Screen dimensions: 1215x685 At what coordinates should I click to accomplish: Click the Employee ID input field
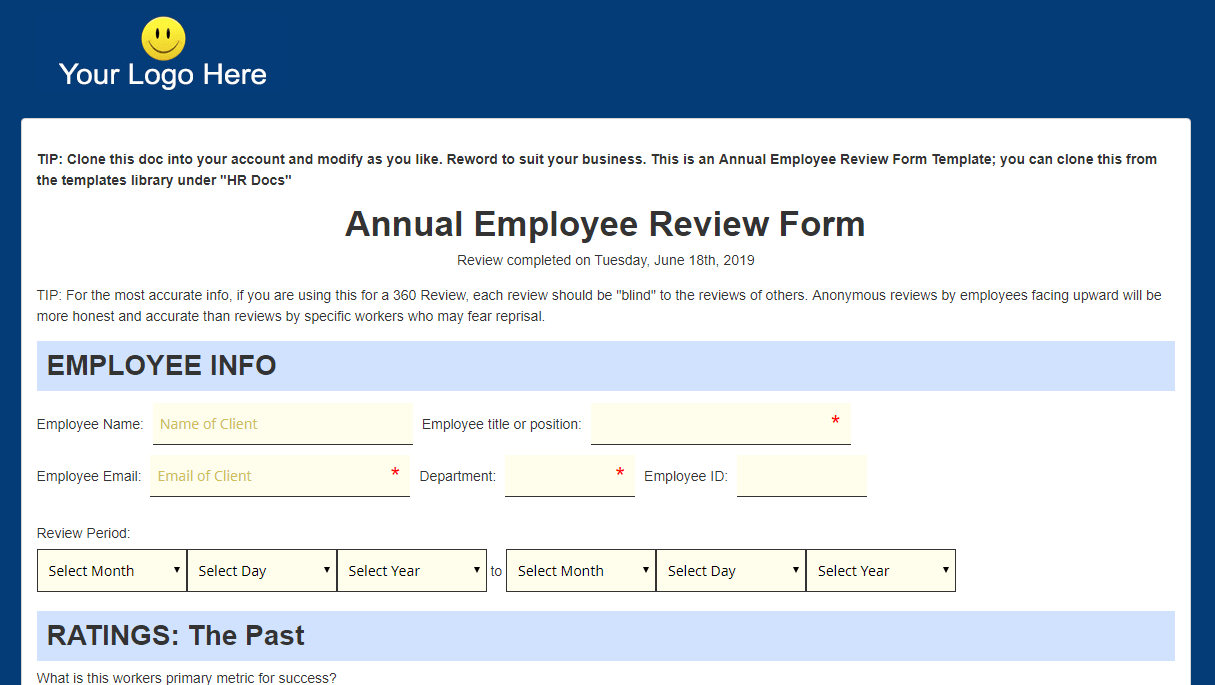point(801,475)
